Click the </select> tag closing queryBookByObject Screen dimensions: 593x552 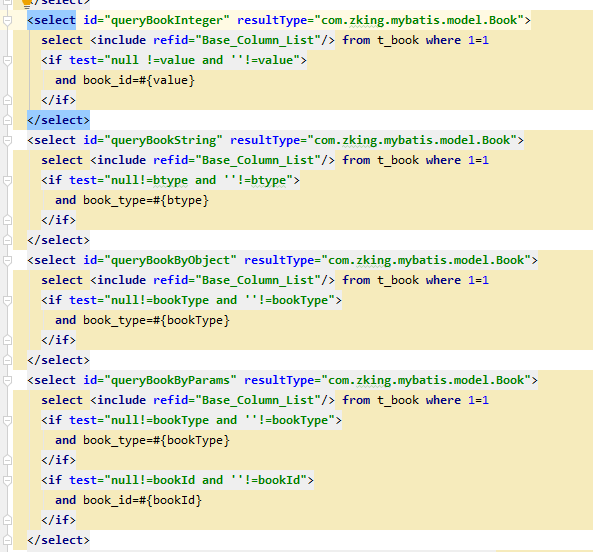tap(59, 360)
